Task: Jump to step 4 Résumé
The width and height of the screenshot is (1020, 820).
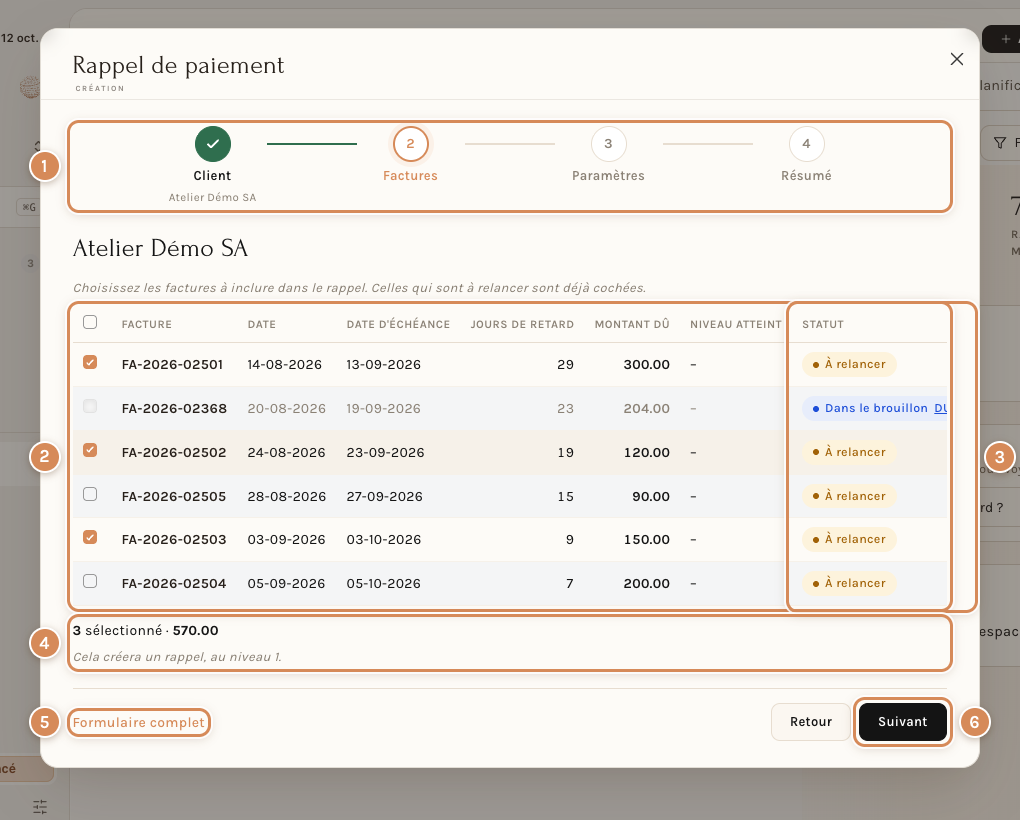Action: [x=806, y=144]
